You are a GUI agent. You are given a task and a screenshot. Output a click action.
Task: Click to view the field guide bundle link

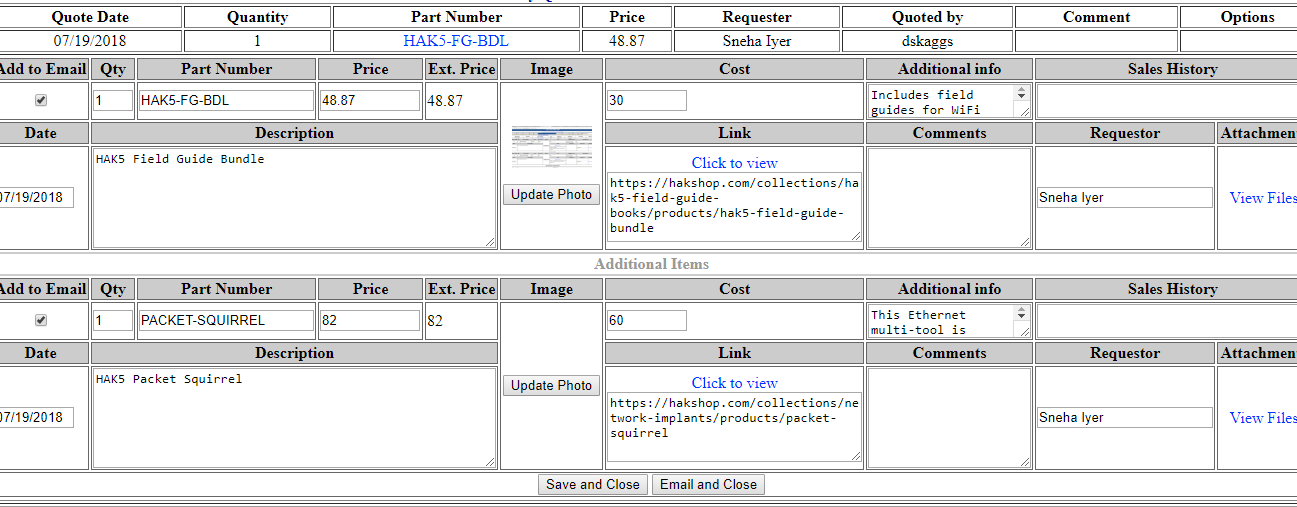pyautogui.click(x=734, y=163)
